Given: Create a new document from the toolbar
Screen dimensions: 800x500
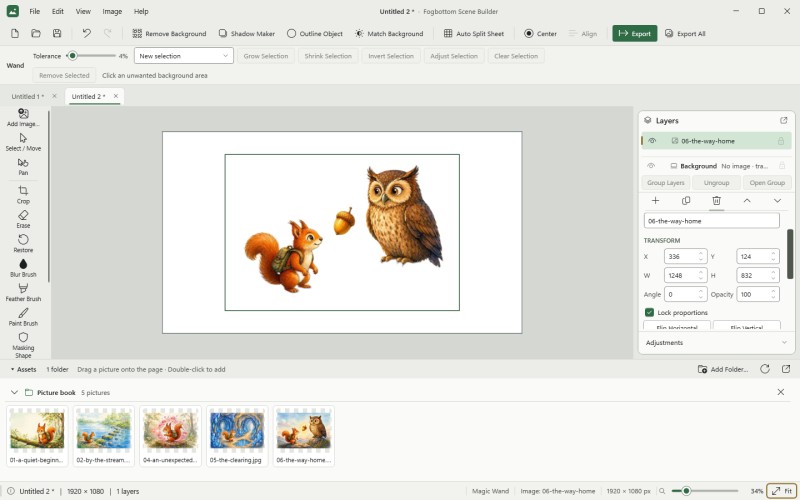Looking at the screenshot, I should coord(15,34).
